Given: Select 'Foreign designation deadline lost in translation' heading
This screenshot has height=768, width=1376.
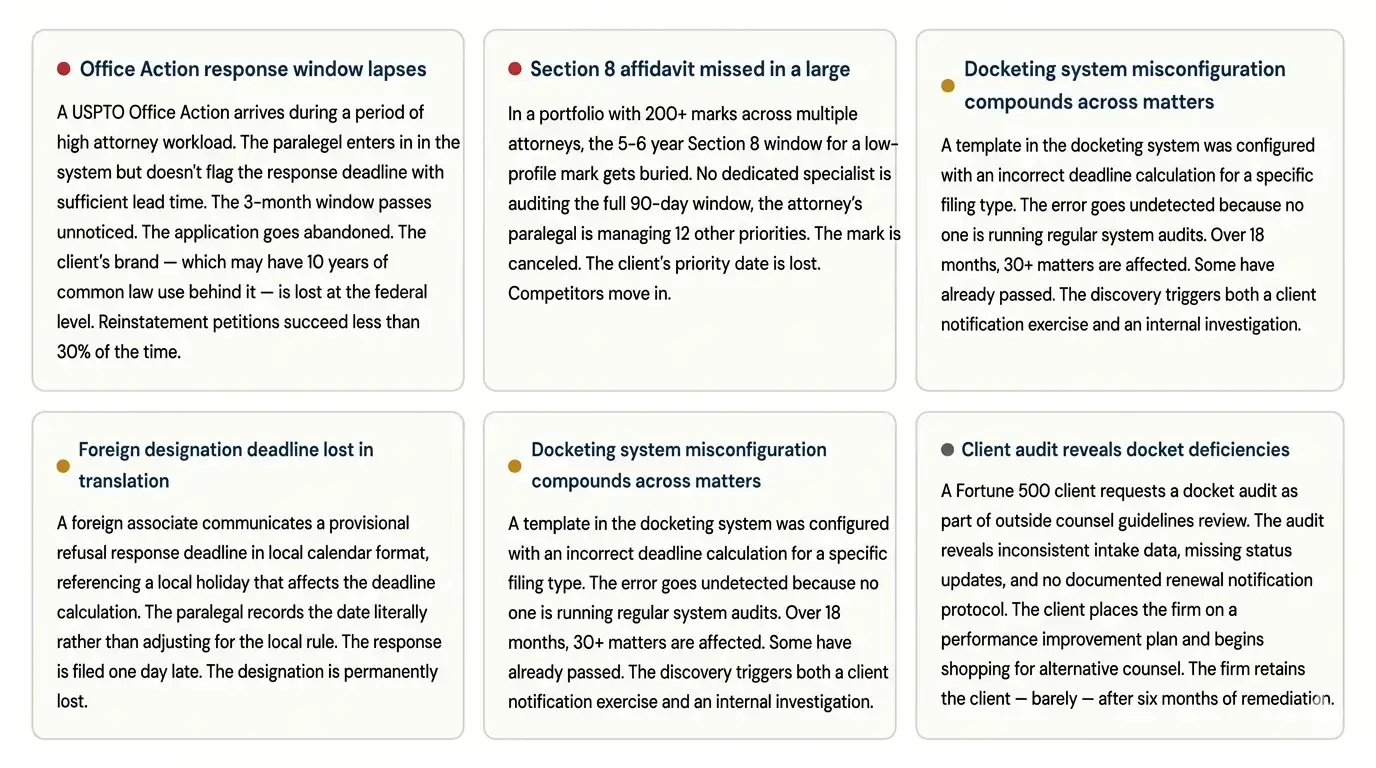Looking at the screenshot, I should click(x=226, y=465).
